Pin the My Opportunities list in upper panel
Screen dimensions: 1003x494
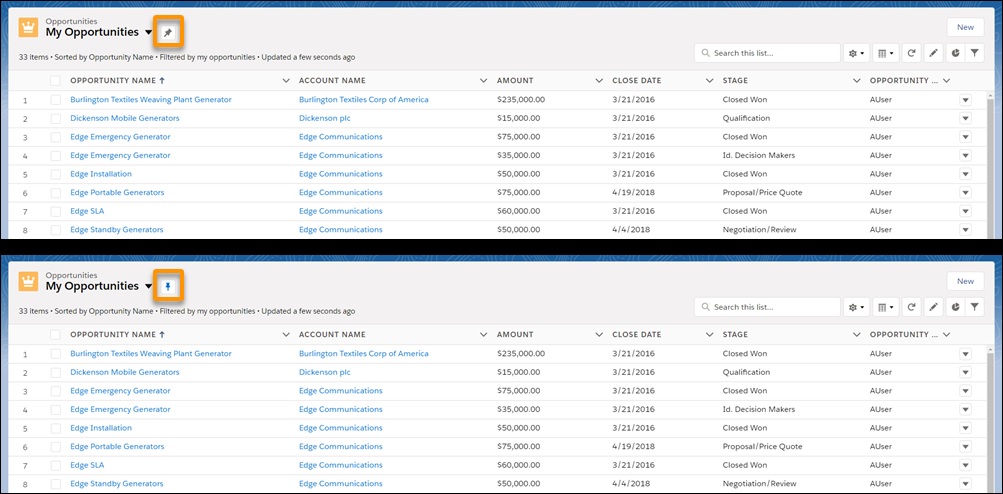(168, 33)
